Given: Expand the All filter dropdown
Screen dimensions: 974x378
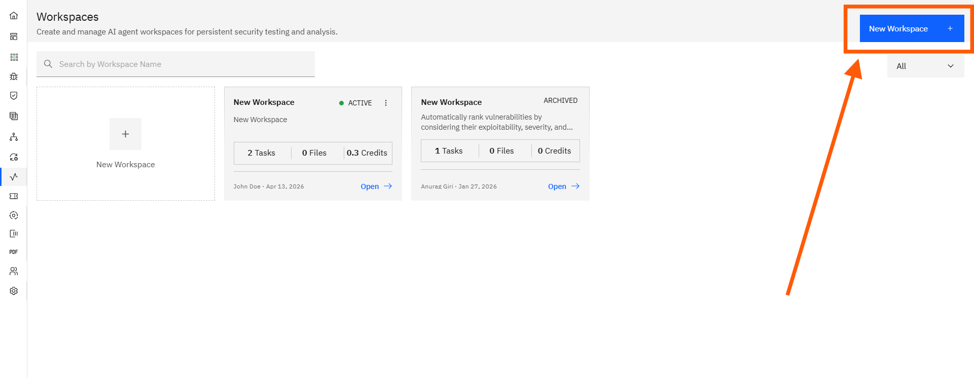Looking at the screenshot, I should [926, 66].
